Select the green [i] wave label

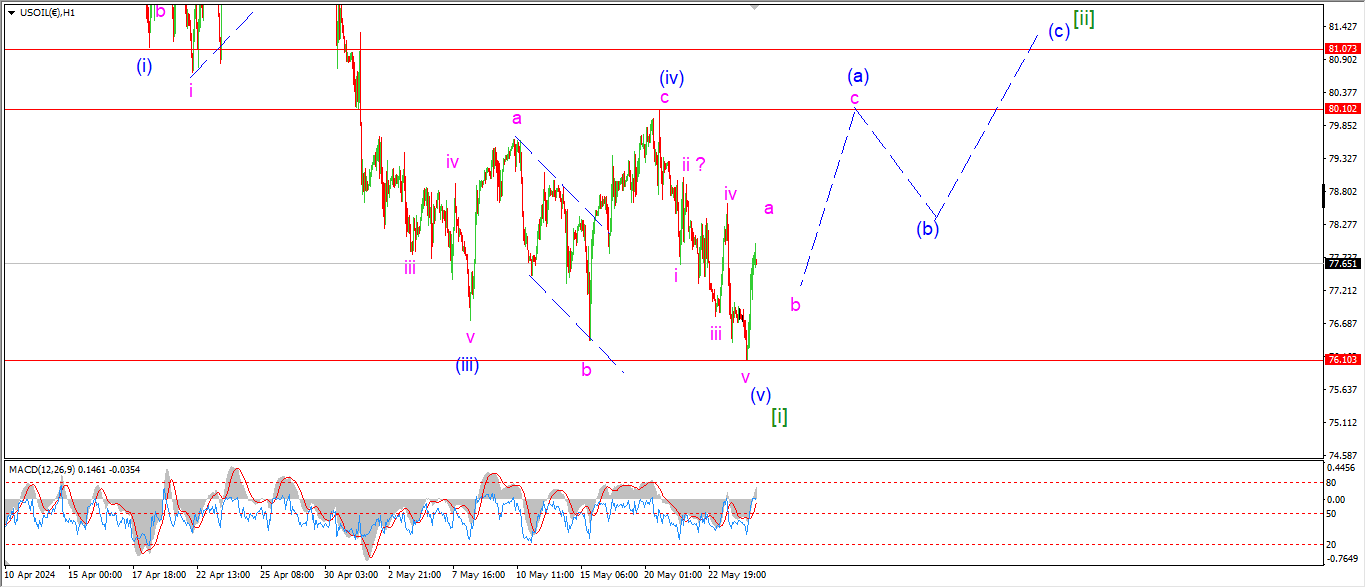[x=779, y=417]
